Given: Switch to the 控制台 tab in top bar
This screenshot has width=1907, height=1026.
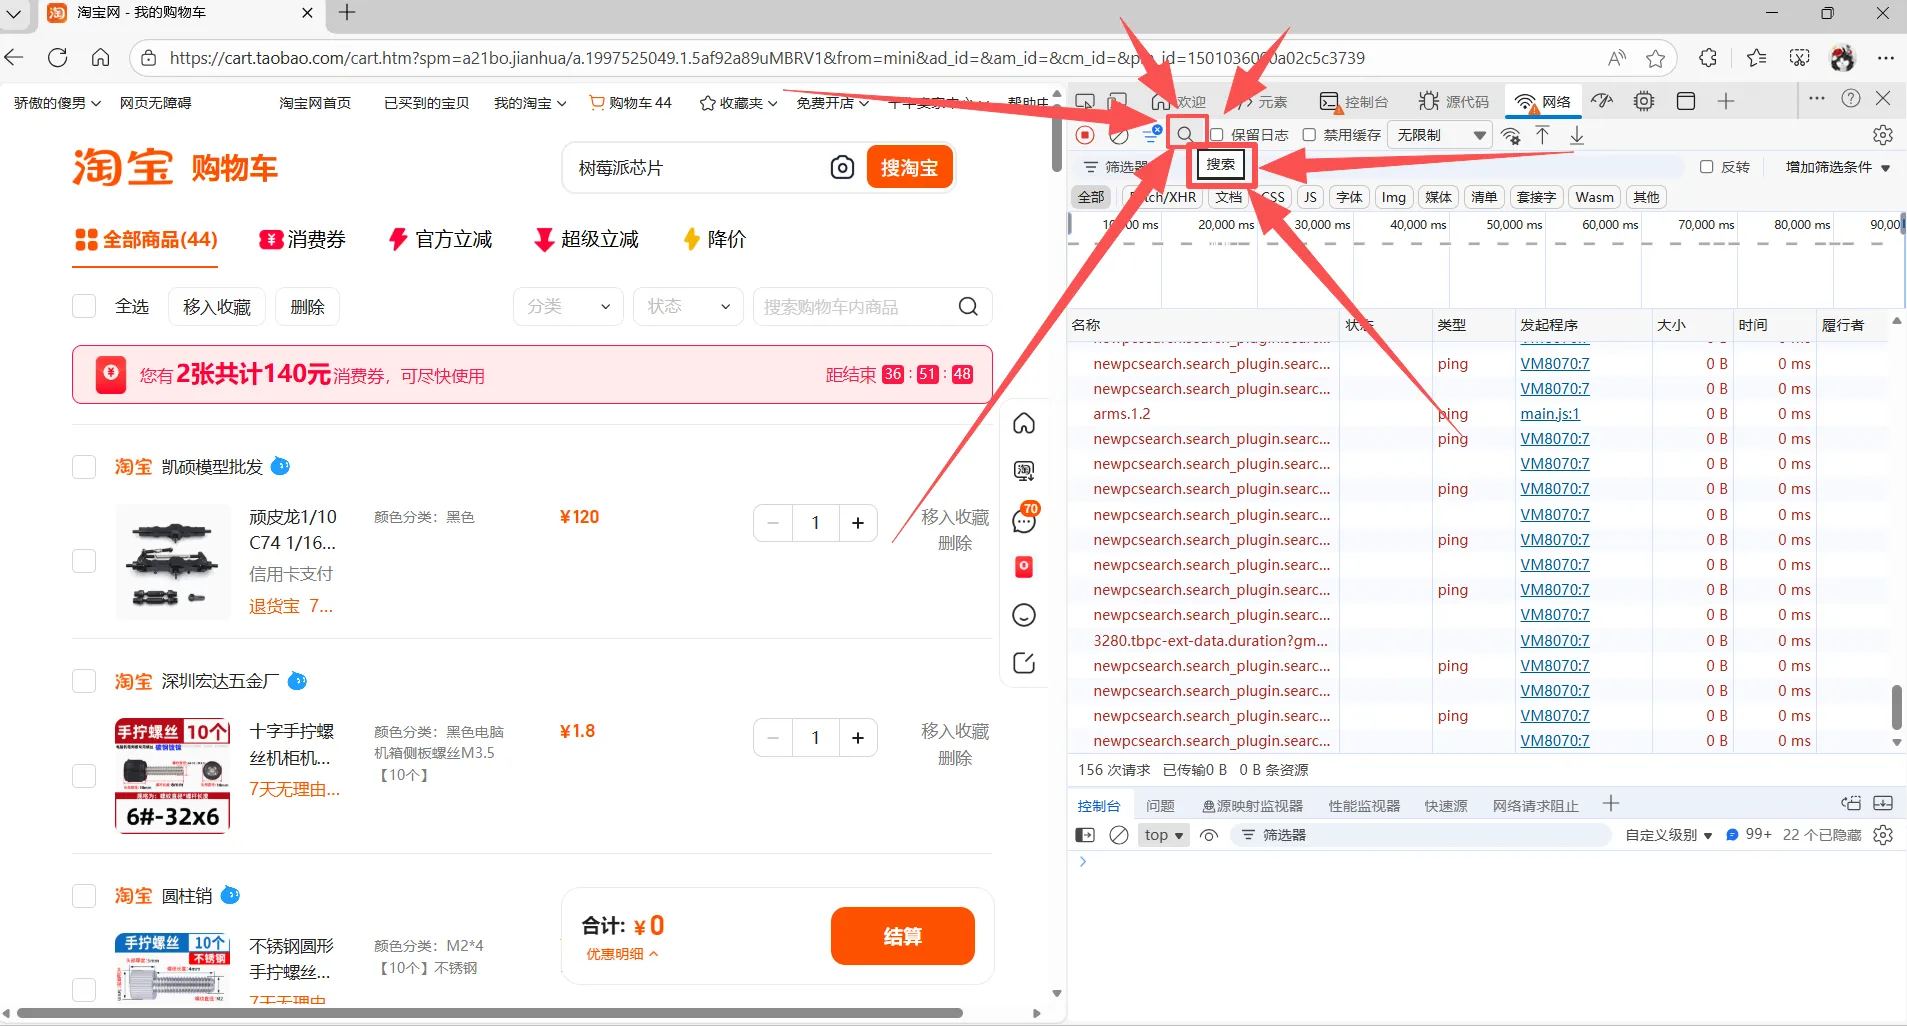Looking at the screenshot, I should [x=1355, y=101].
